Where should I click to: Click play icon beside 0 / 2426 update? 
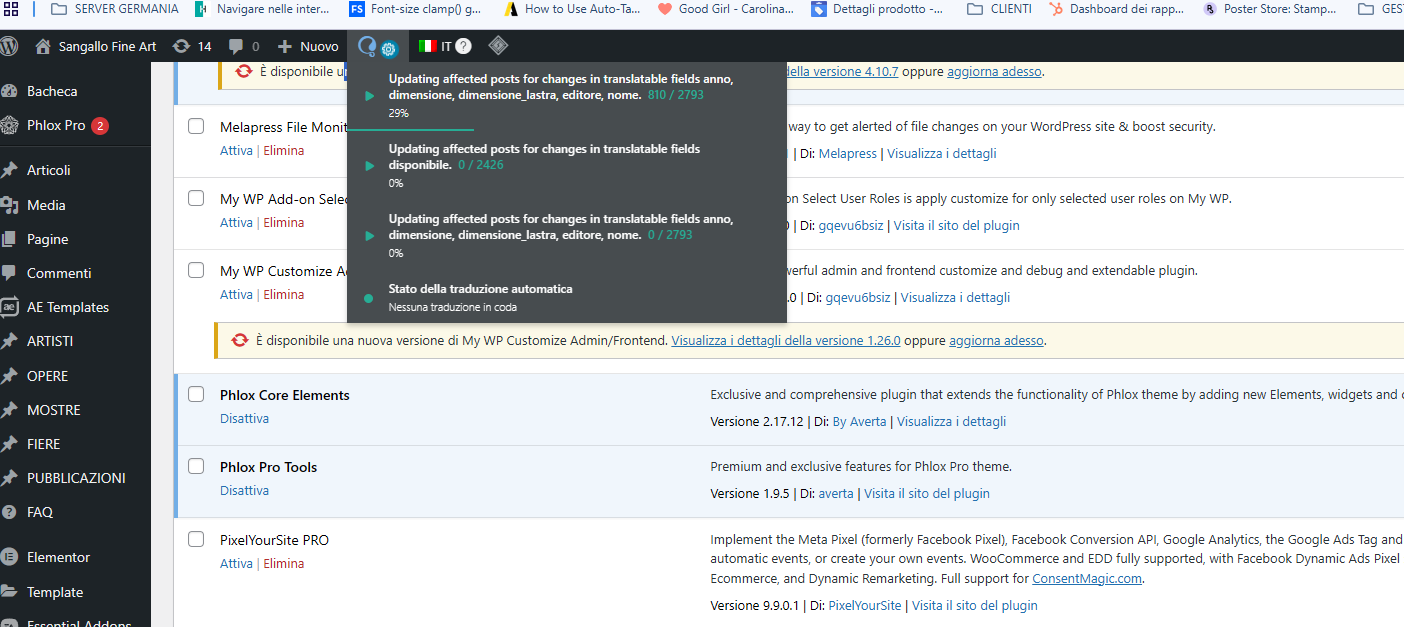coord(370,166)
